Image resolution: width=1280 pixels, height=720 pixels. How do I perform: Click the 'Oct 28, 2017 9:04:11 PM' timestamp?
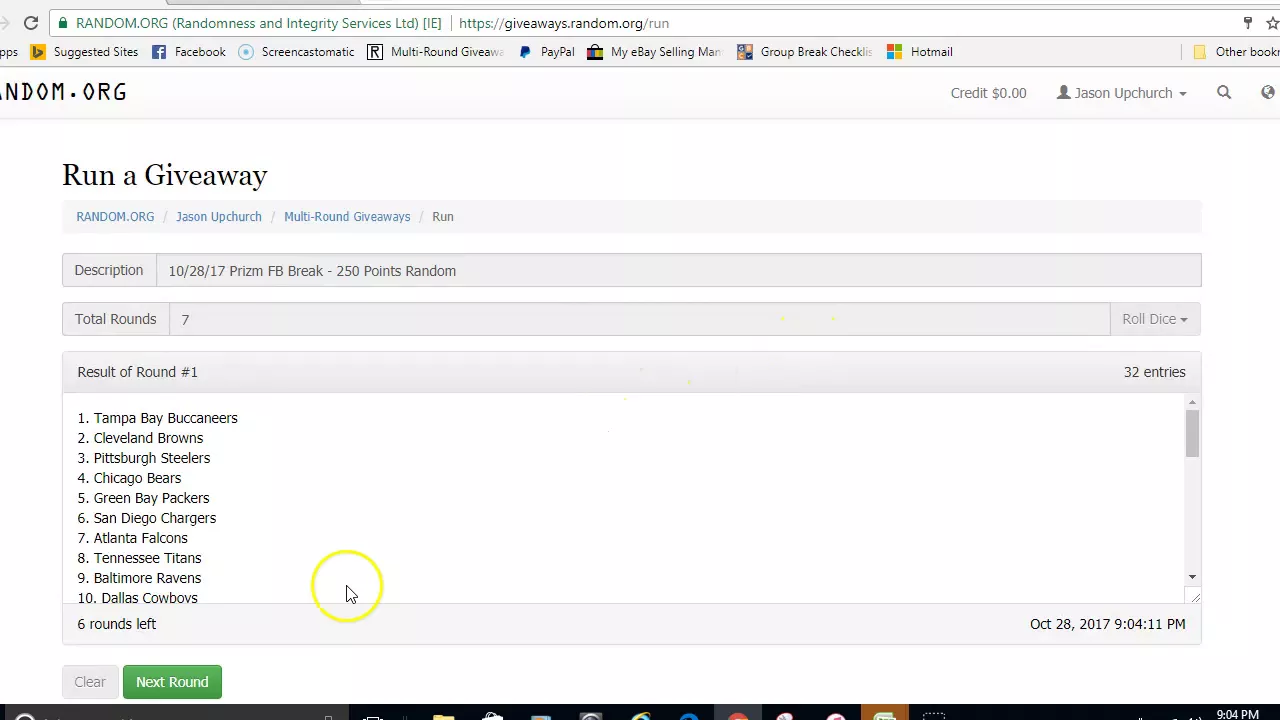pyautogui.click(x=1107, y=624)
